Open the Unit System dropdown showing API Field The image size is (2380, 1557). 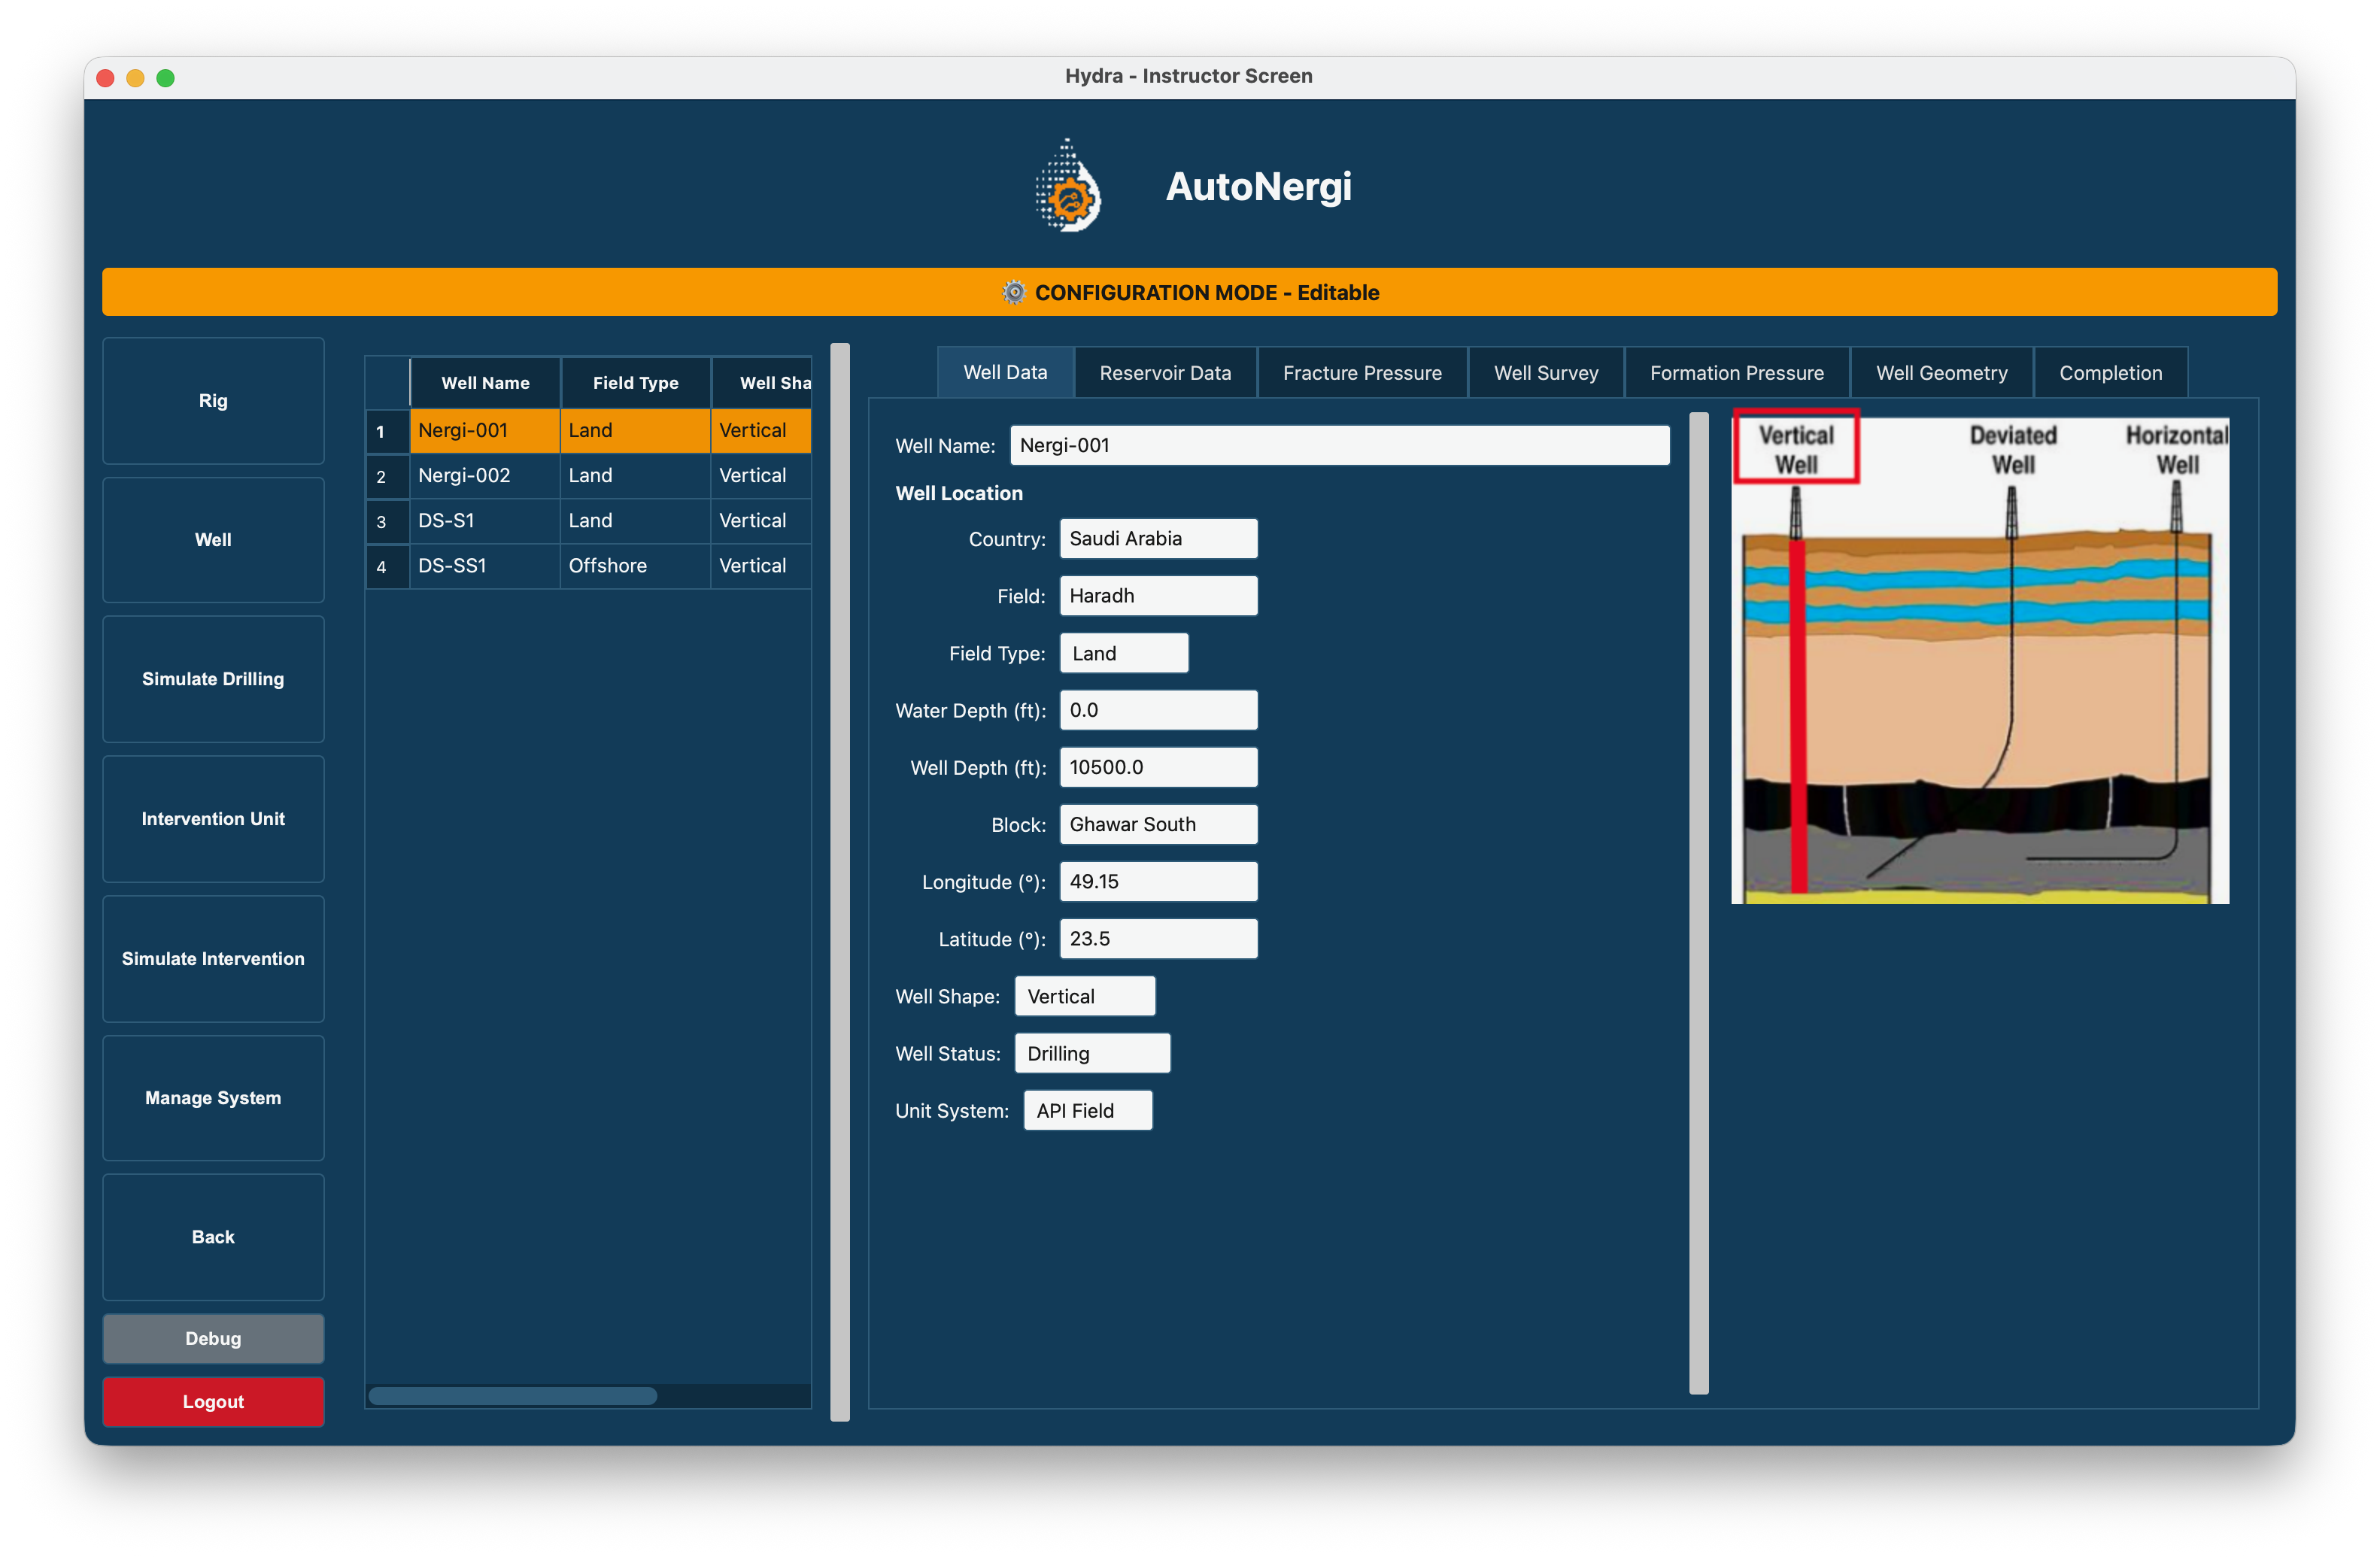pyautogui.click(x=1087, y=1109)
